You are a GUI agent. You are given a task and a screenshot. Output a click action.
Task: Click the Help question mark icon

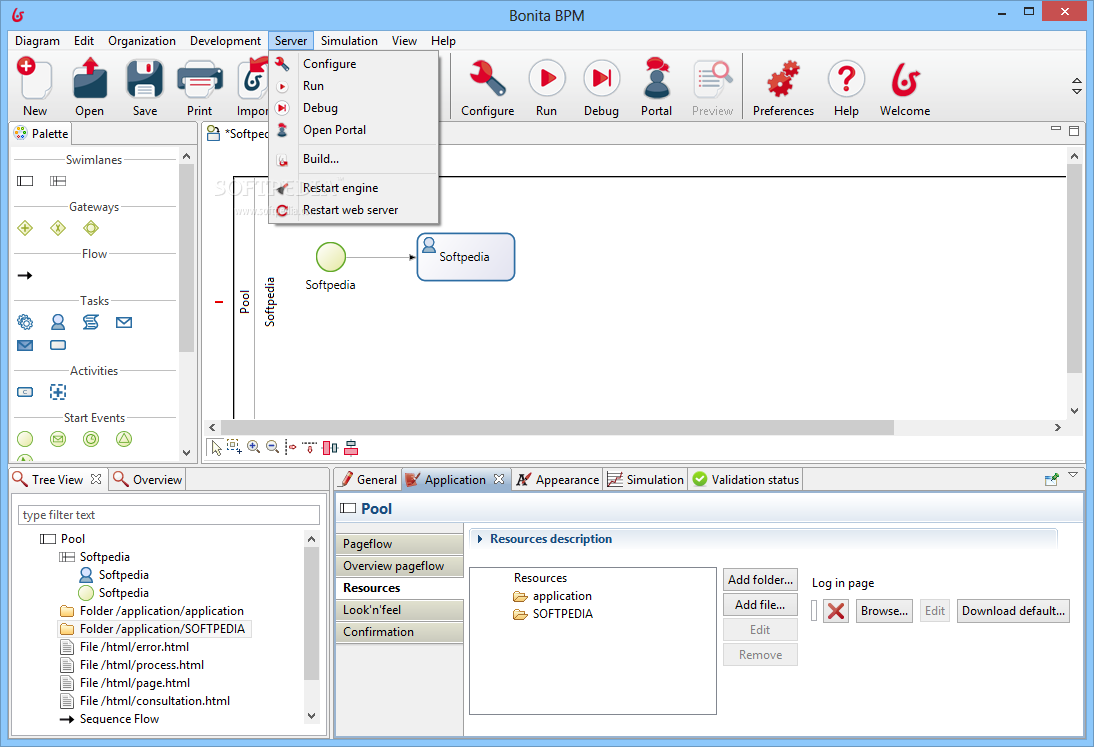coord(846,86)
